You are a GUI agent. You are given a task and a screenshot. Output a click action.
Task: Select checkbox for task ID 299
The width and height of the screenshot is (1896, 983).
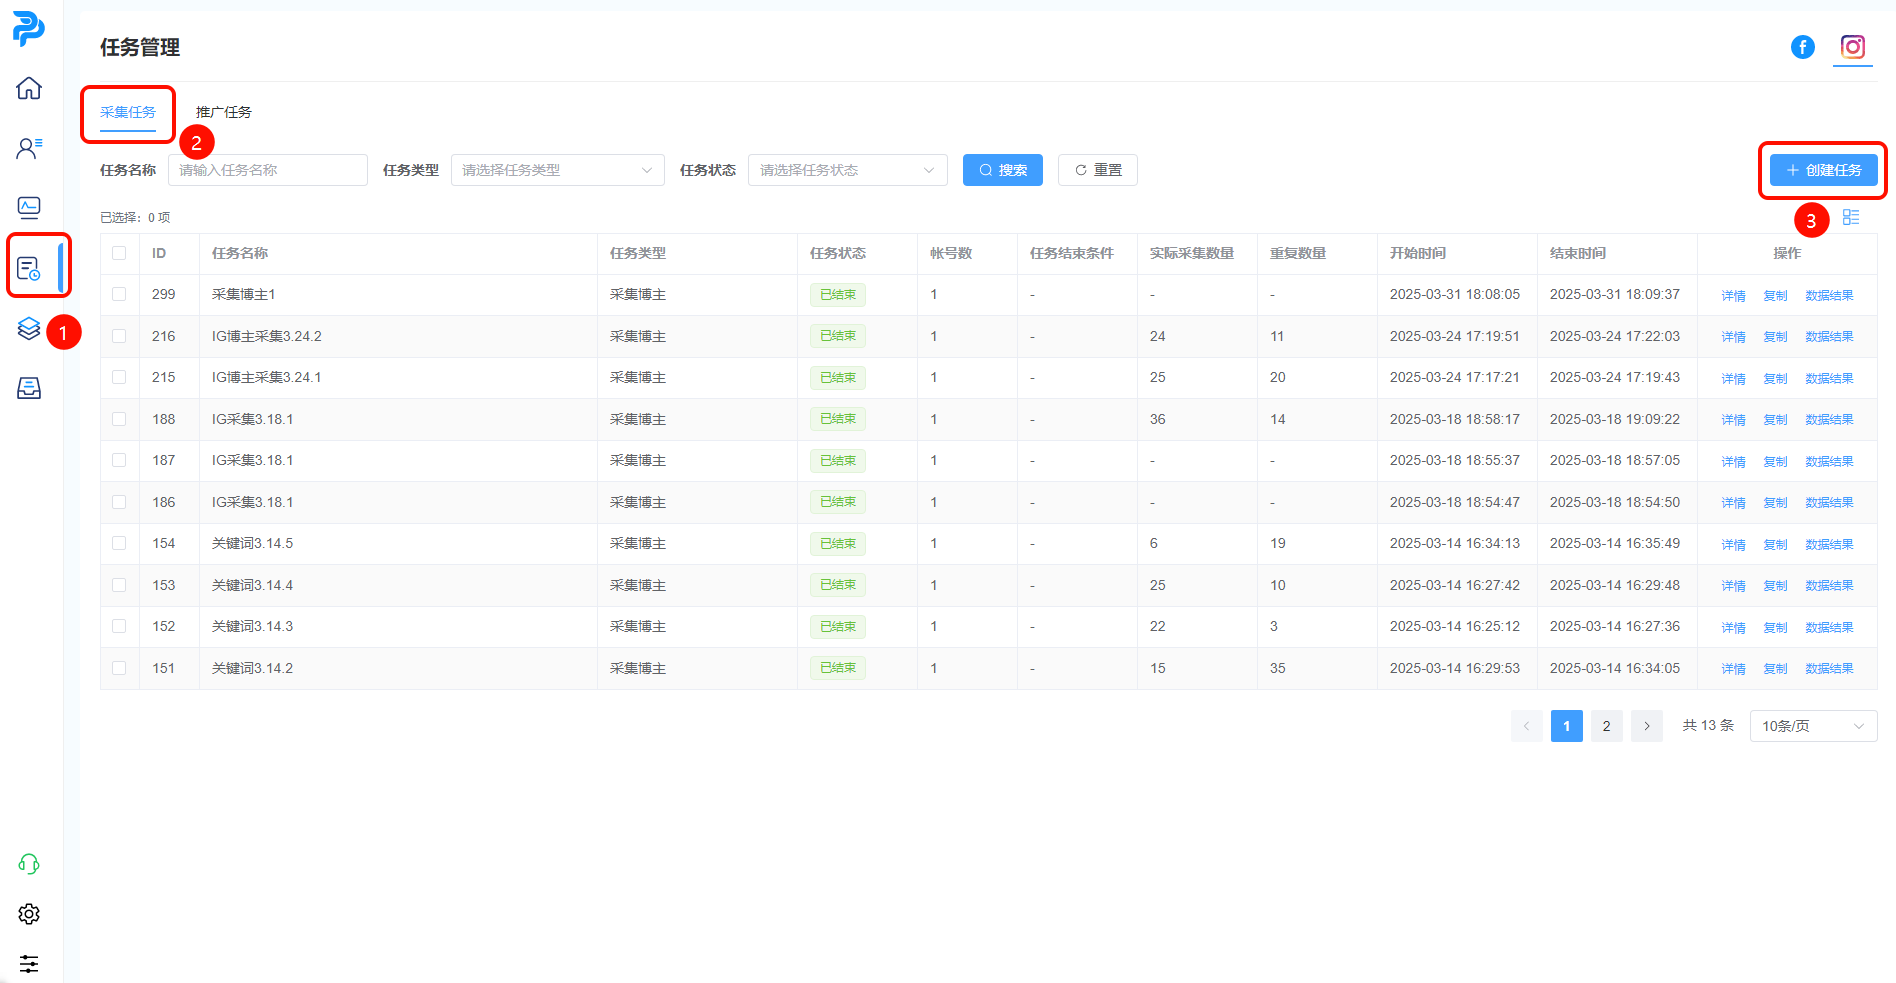[x=119, y=294]
